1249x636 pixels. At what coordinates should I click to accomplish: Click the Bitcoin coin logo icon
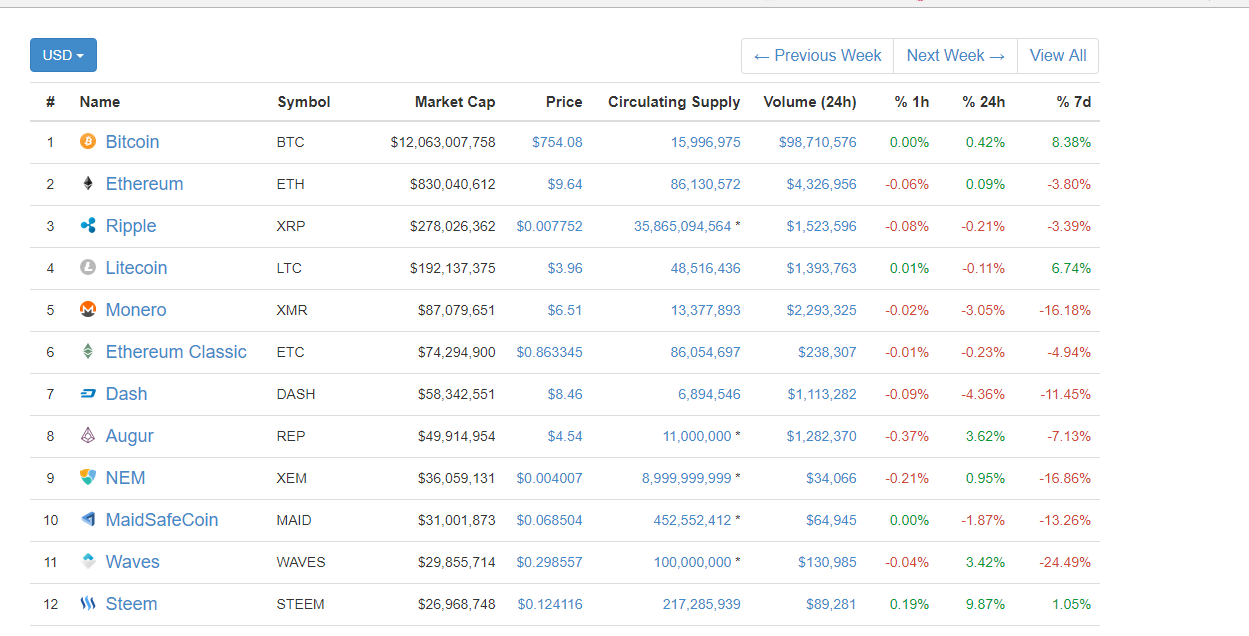tap(88, 142)
